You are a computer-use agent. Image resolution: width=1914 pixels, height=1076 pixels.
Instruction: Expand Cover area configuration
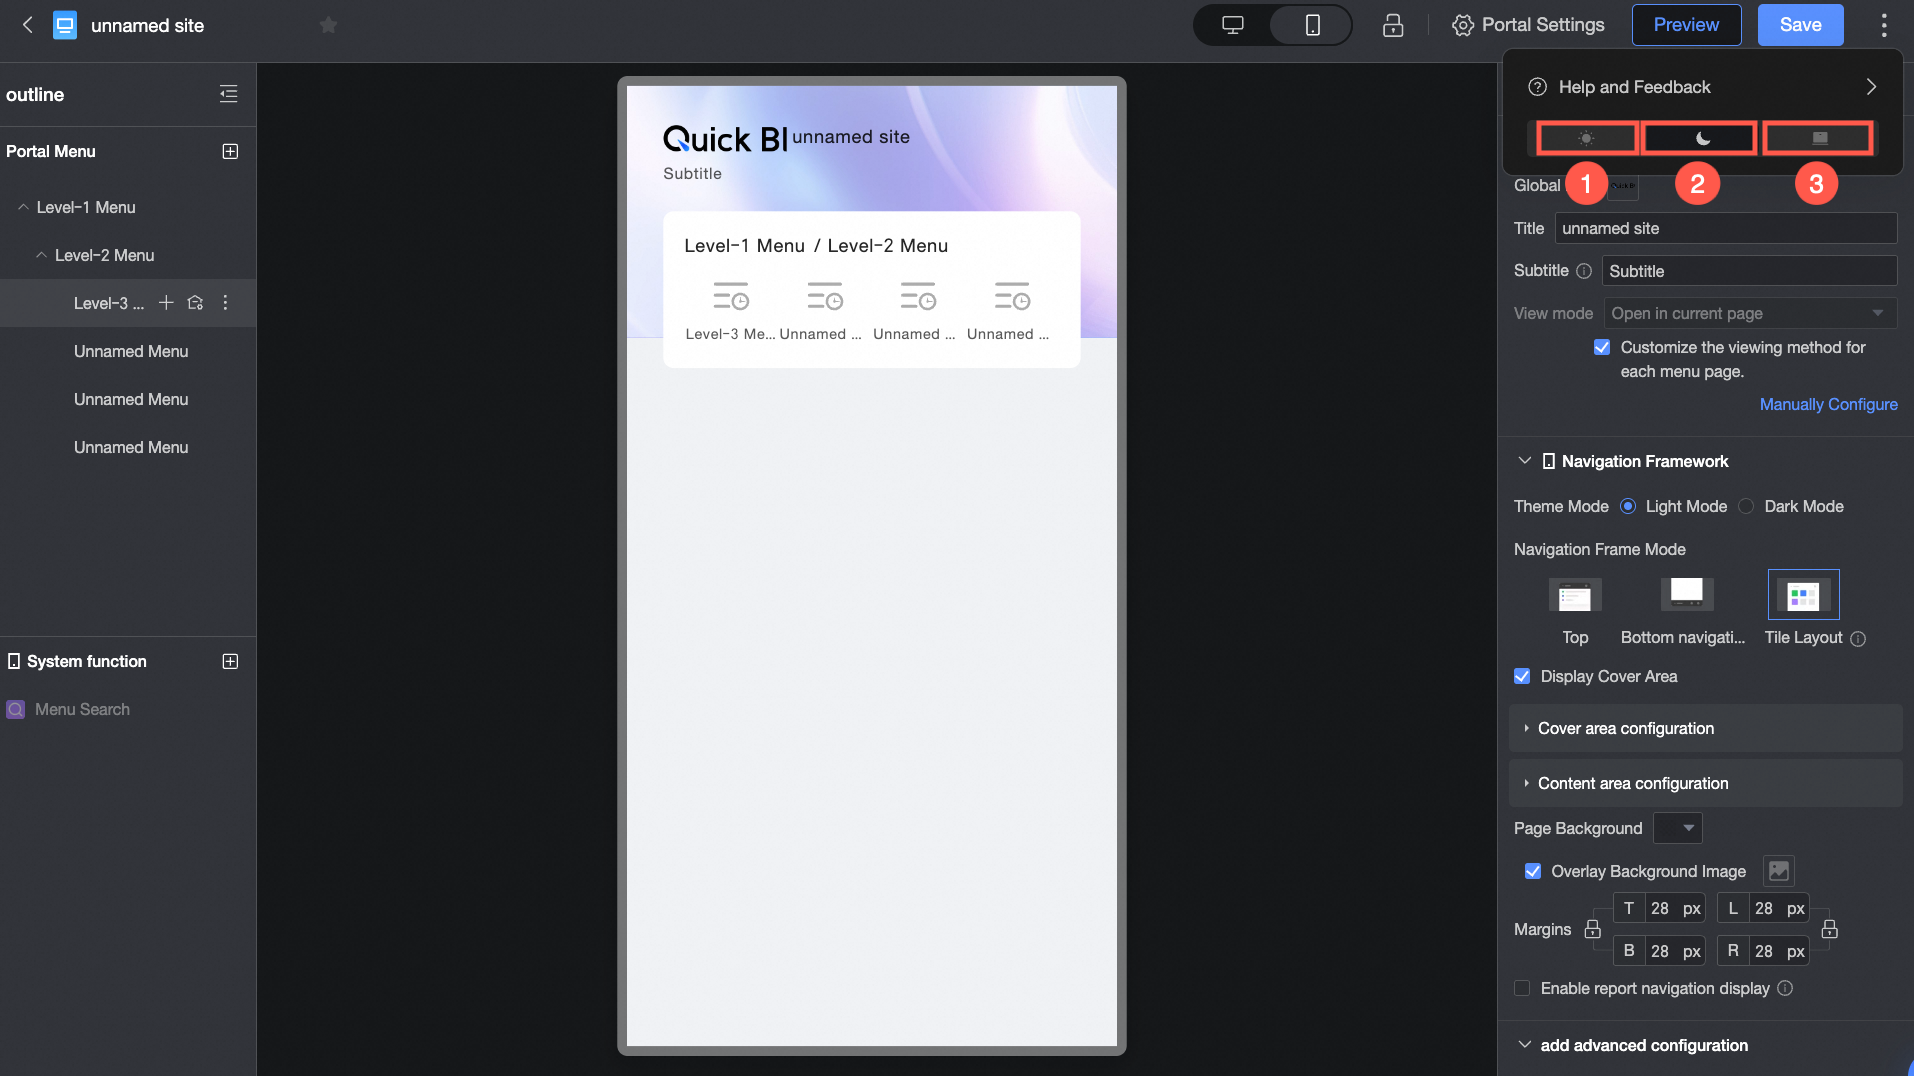[1705, 728]
